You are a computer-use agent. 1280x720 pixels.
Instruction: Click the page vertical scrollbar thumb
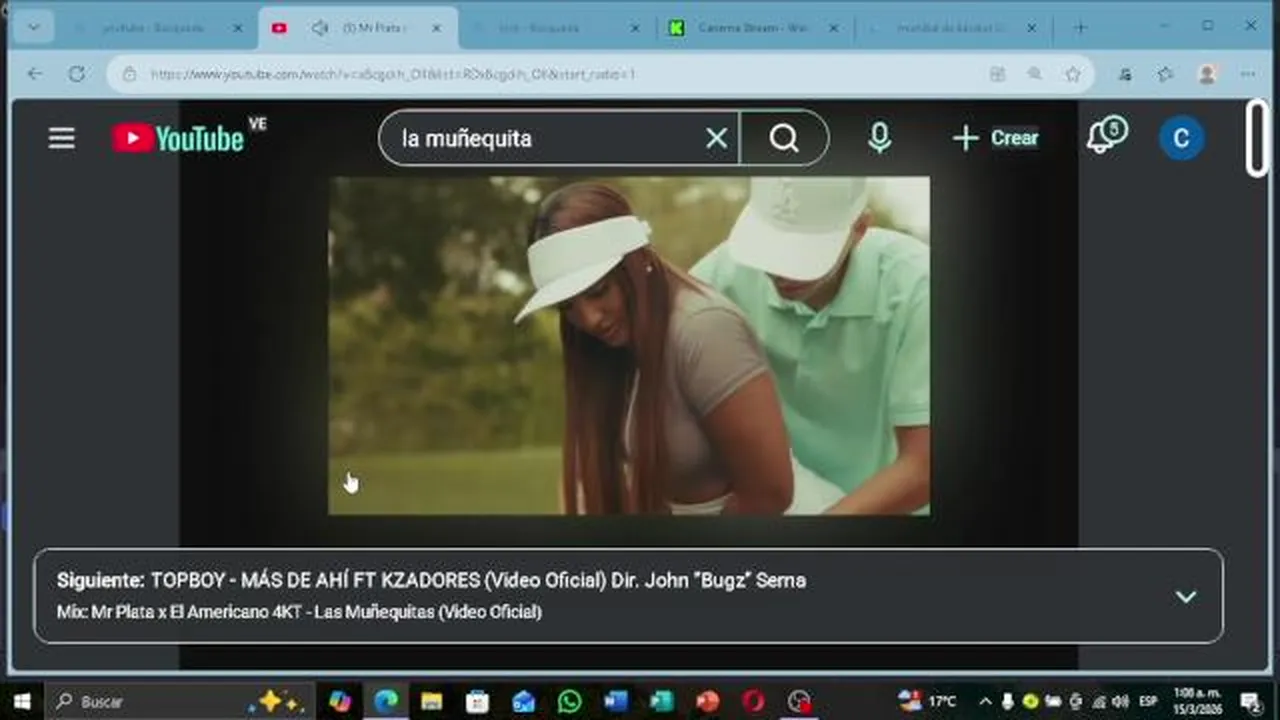pos(1256,138)
